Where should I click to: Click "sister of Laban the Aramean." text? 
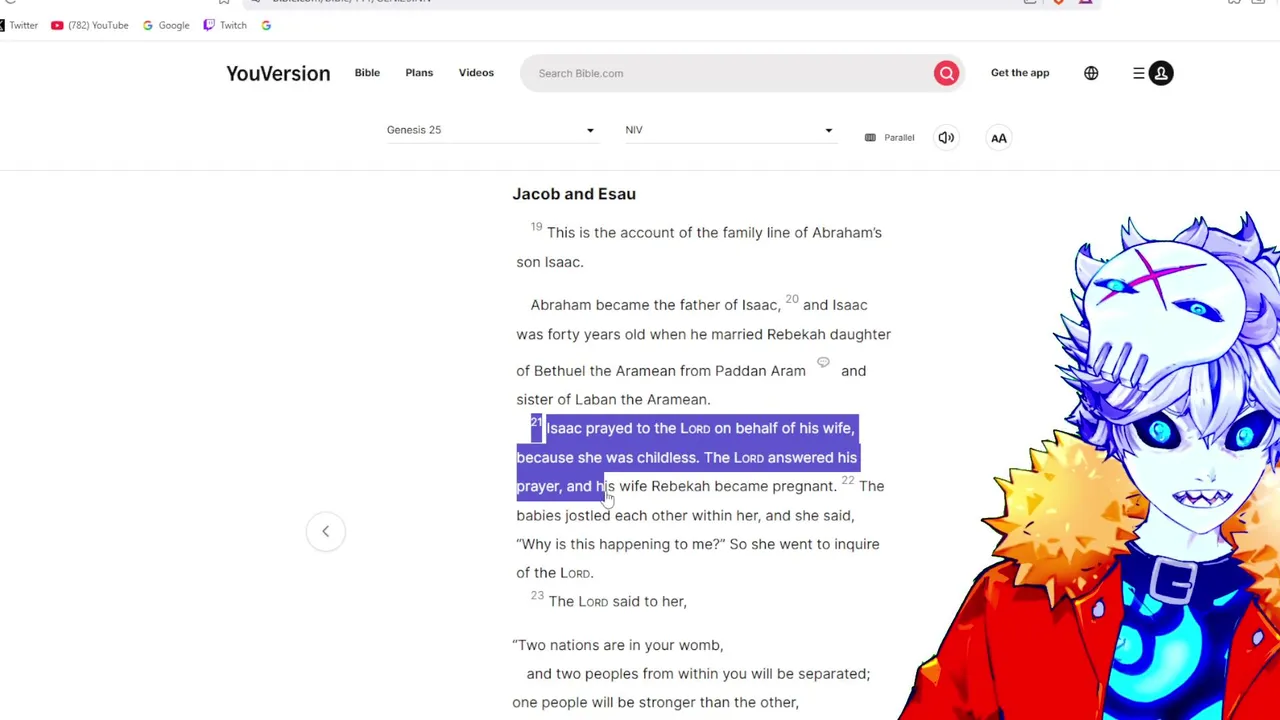click(x=613, y=399)
